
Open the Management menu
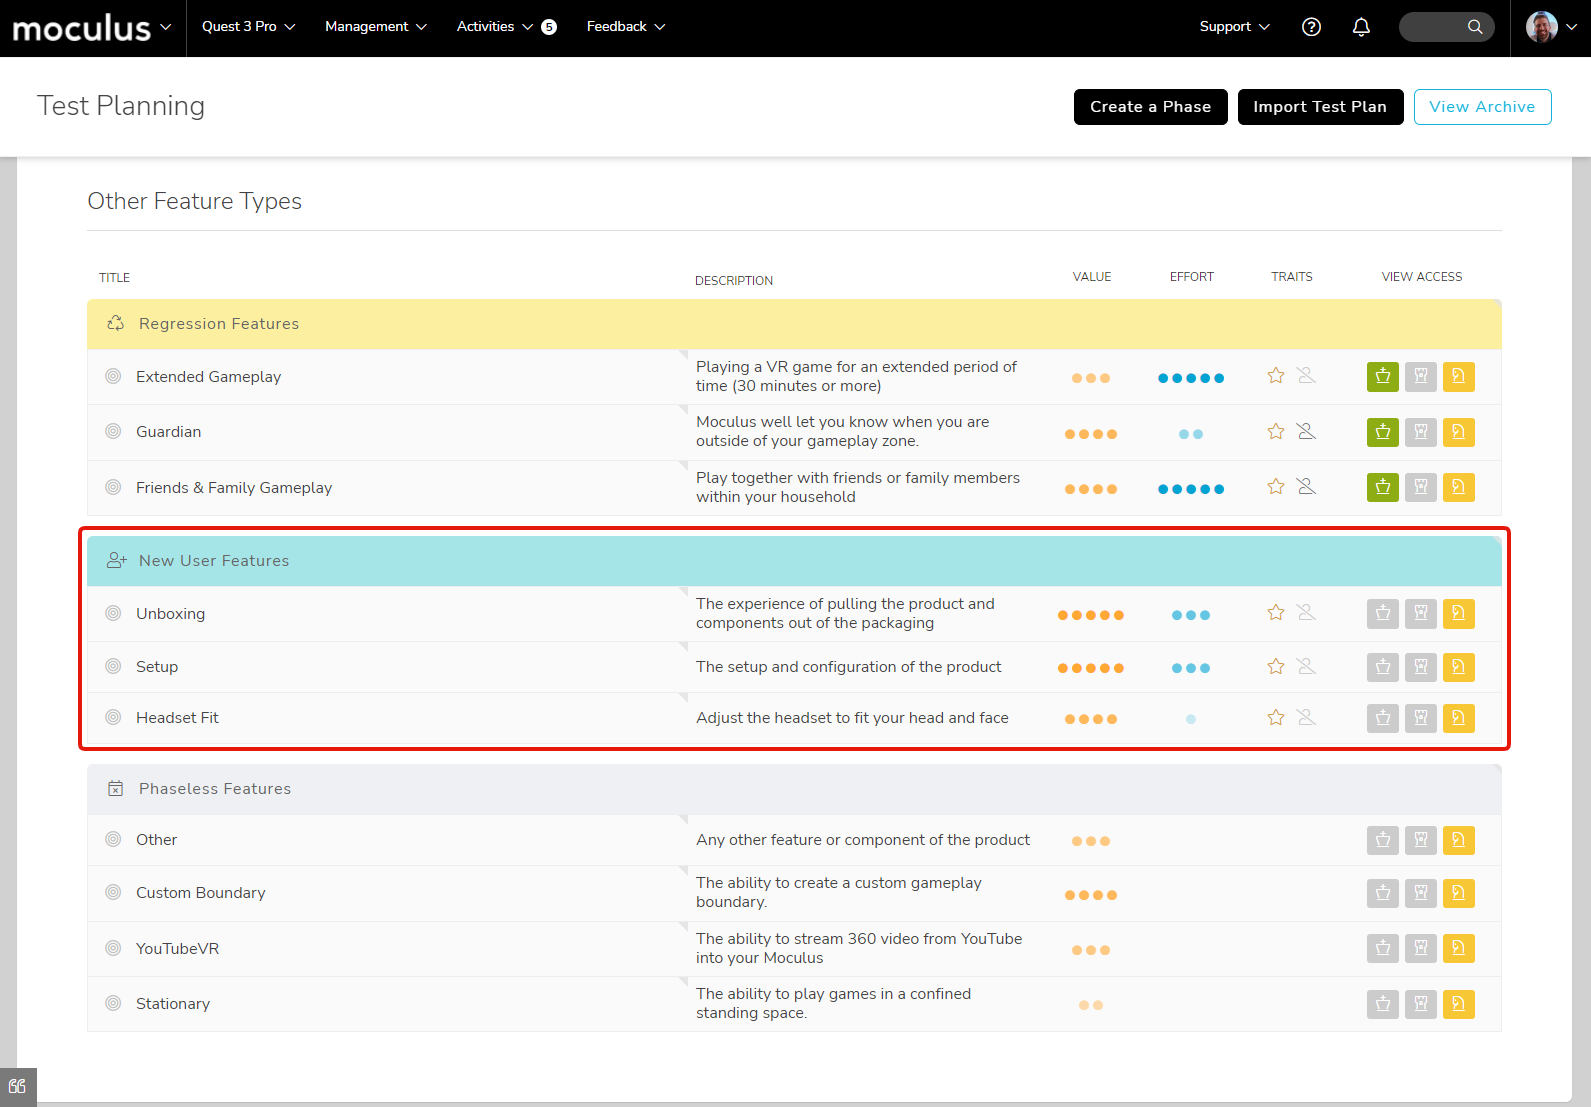click(x=375, y=27)
